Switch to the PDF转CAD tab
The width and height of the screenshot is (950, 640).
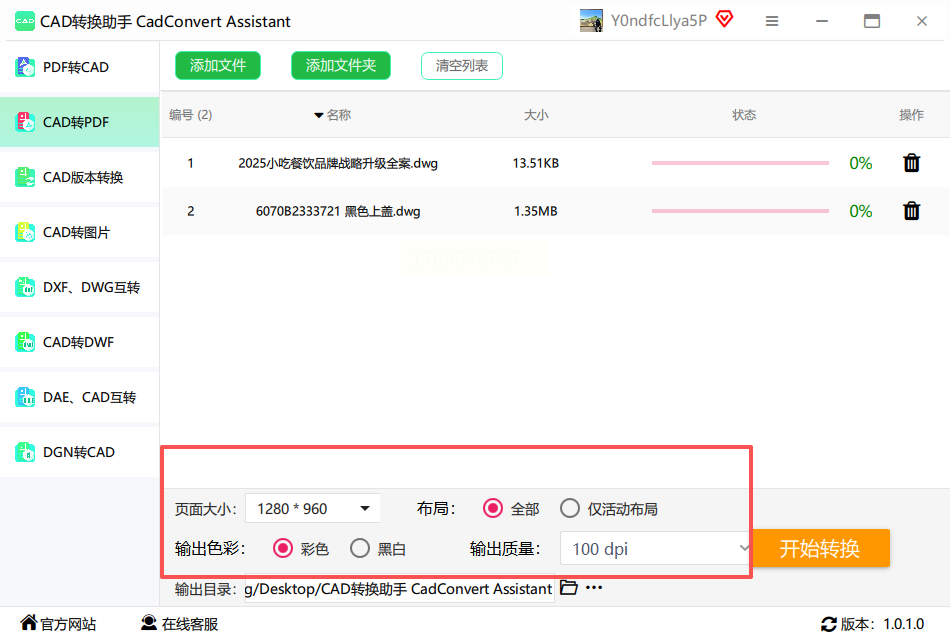point(79,67)
